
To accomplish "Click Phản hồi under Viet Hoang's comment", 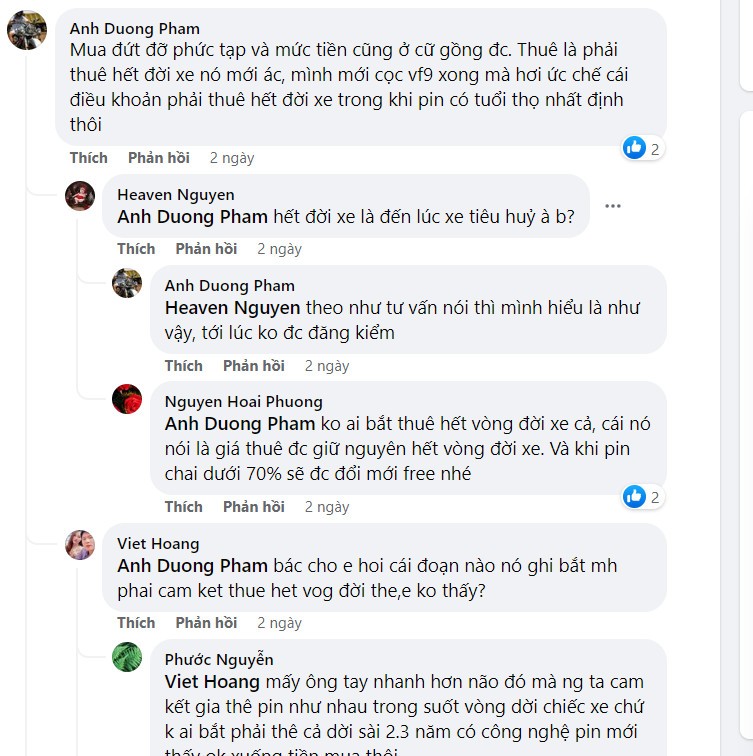I will (x=206, y=623).
